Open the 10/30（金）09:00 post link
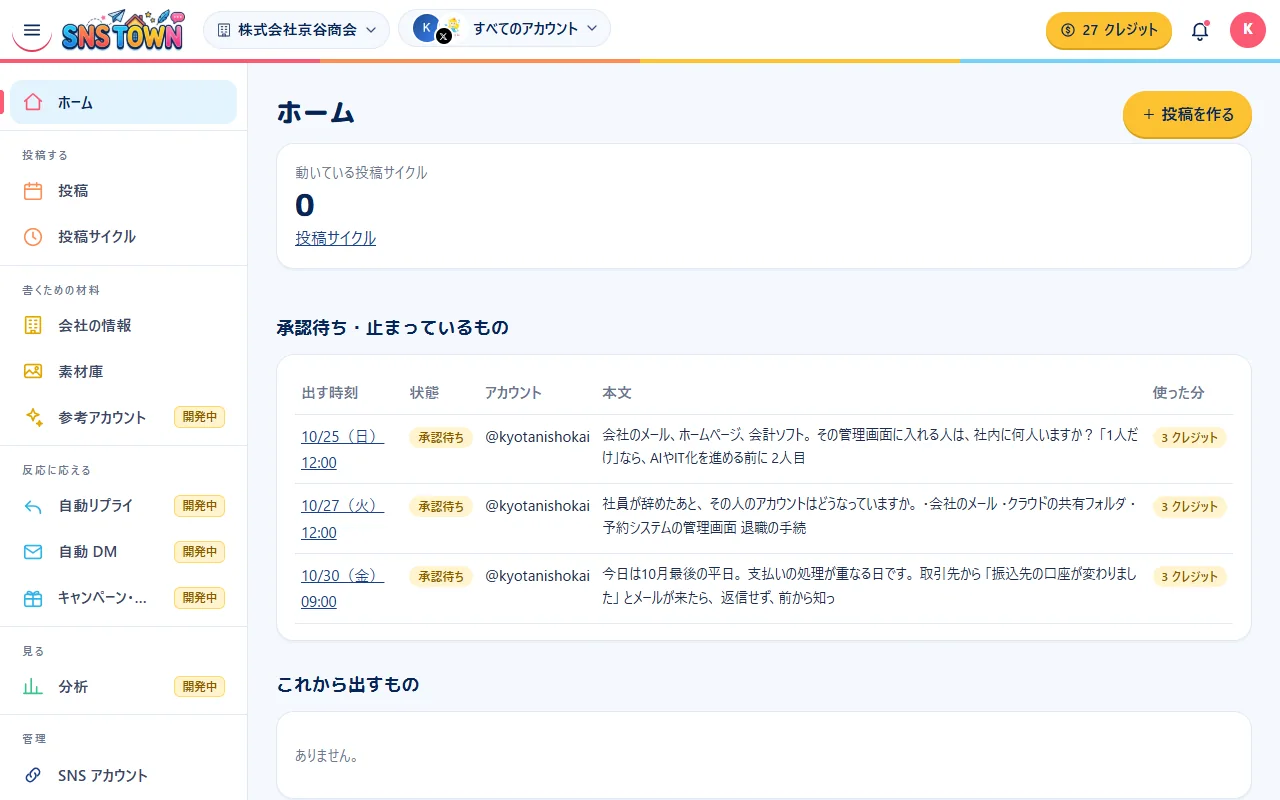This screenshot has width=1280, height=800. coord(342,589)
